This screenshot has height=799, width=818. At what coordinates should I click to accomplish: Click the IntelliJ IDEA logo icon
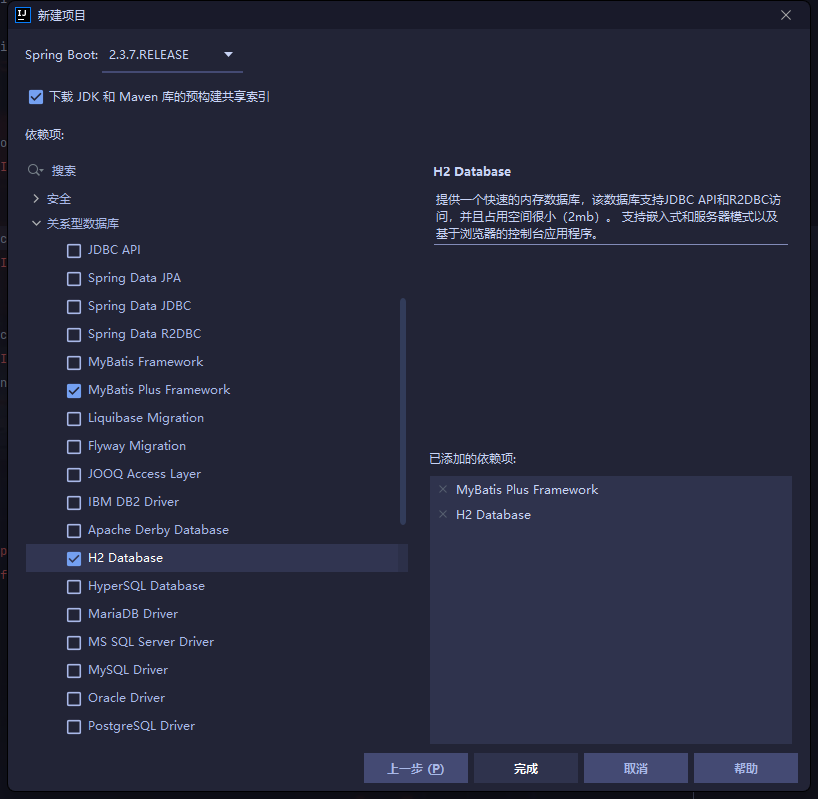click(x=22, y=15)
